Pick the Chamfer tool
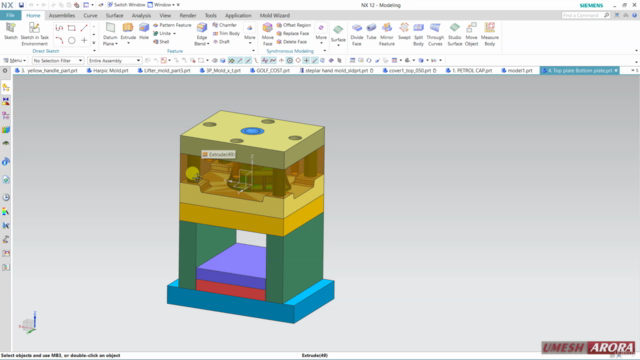Image resolution: width=640 pixels, height=360 pixels. click(x=224, y=25)
